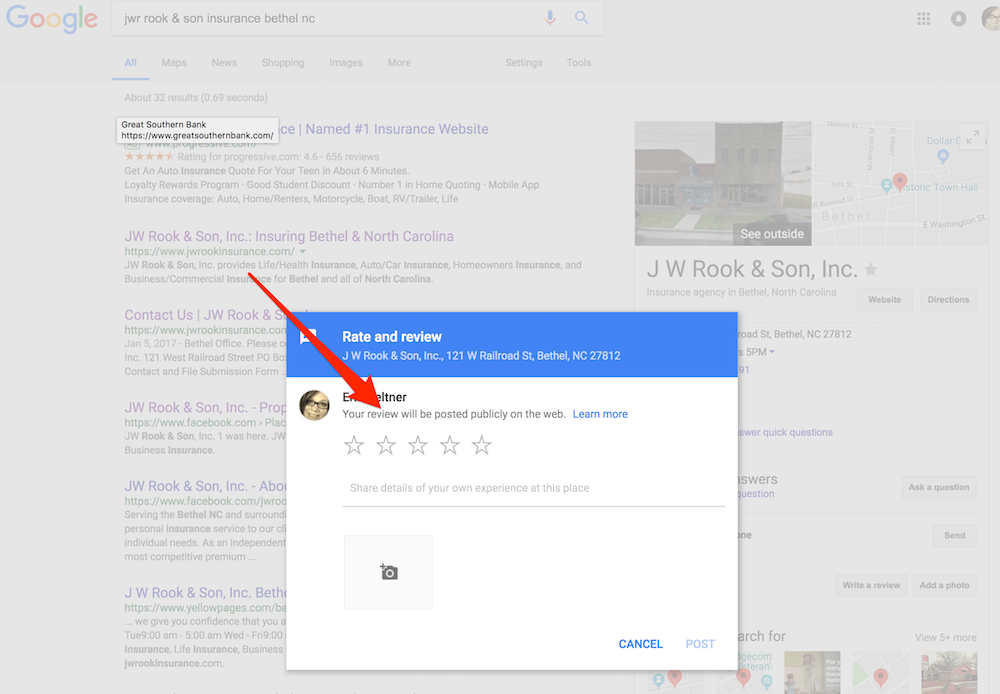Screen dimensions: 1000x694
Task: Click the red map pin marker
Action: coord(900,182)
